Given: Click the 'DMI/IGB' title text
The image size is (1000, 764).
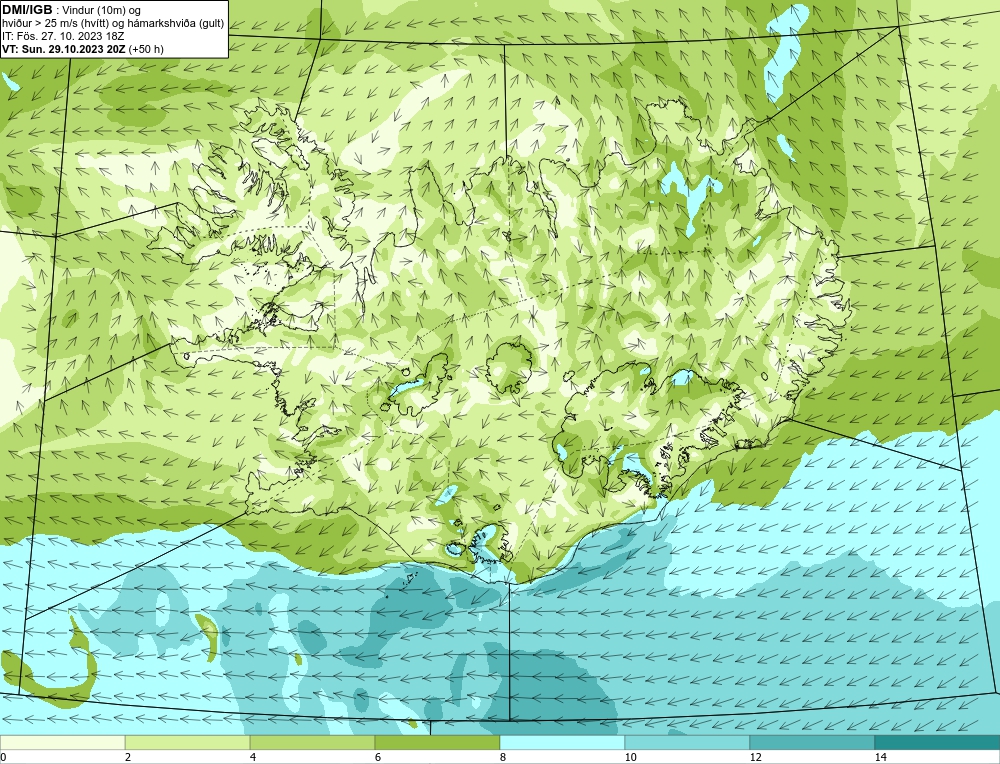Looking at the screenshot, I should tap(27, 10).
